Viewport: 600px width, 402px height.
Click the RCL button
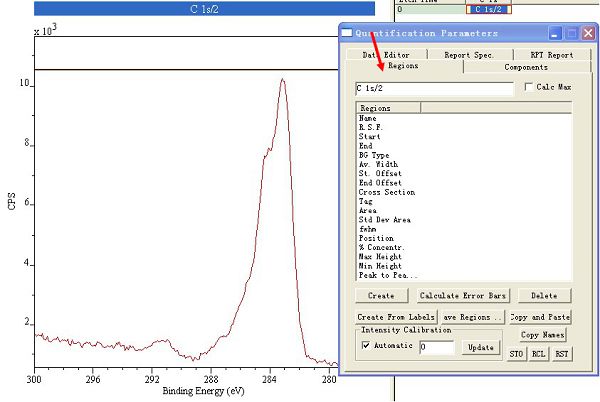(539, 354)
